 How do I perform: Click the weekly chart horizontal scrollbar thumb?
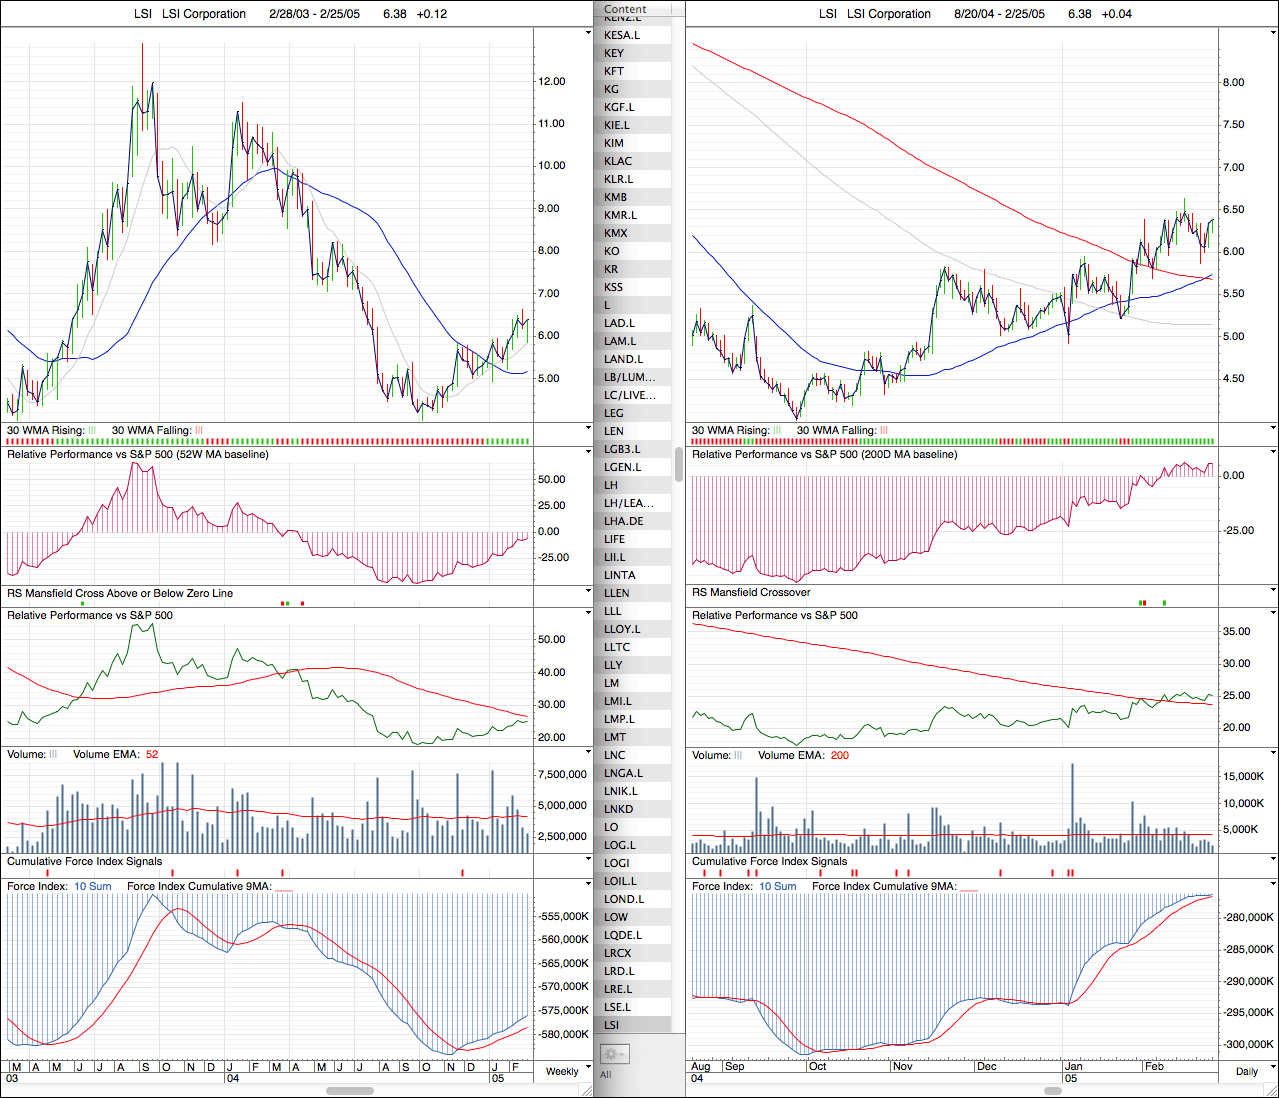tap(350, 1091)
